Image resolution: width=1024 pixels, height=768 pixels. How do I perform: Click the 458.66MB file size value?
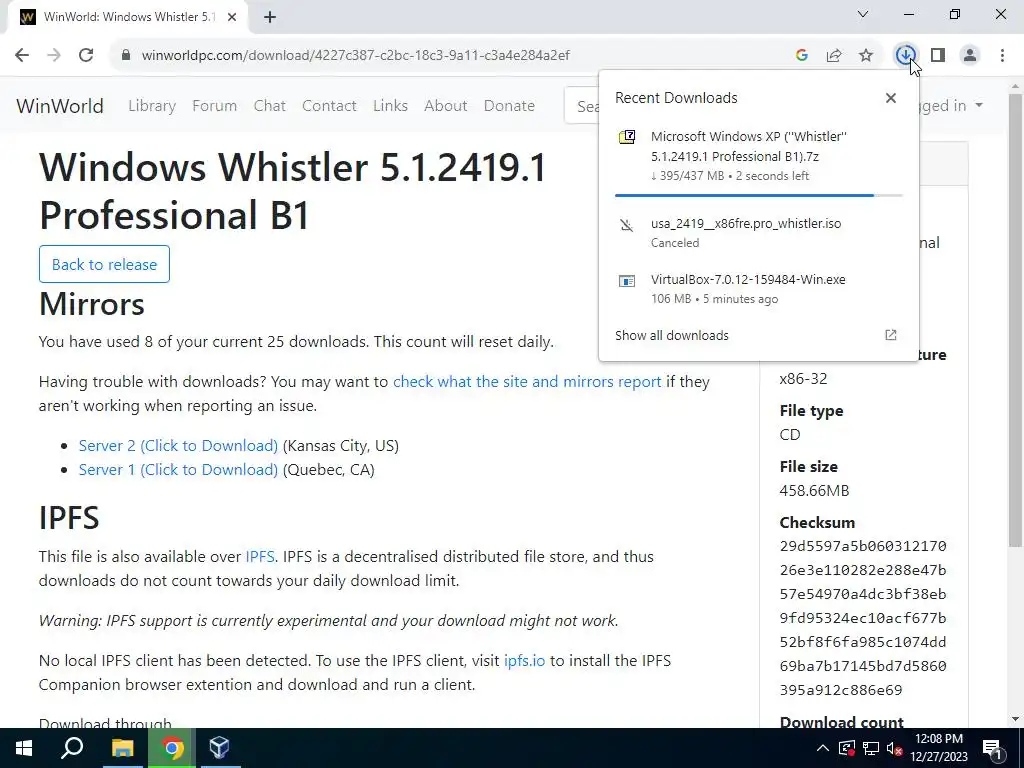[814, 490]
